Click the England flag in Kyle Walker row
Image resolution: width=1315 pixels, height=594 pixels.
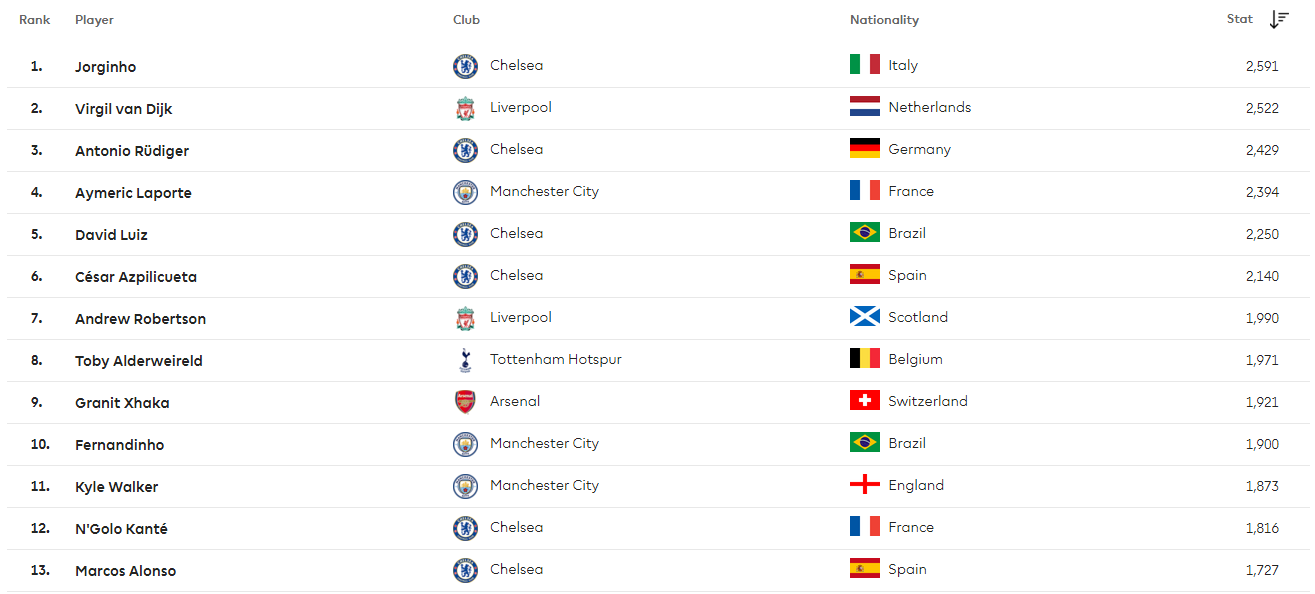[865, 485]
